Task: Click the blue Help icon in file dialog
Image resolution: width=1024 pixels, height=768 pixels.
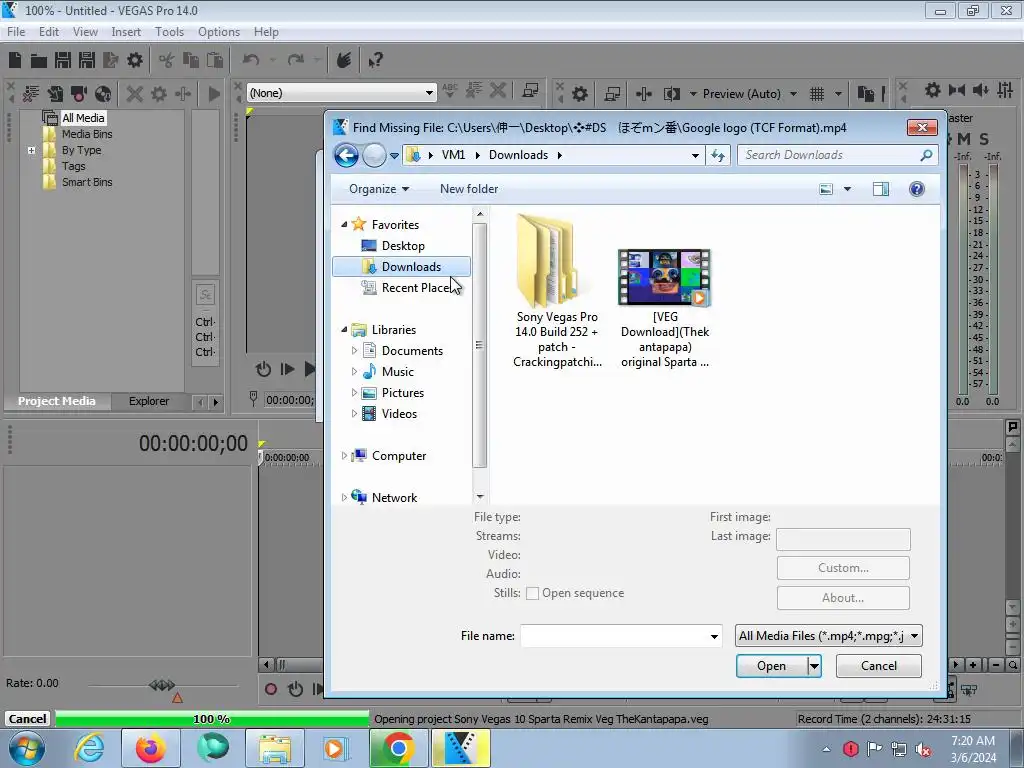Action: [916, 189]
